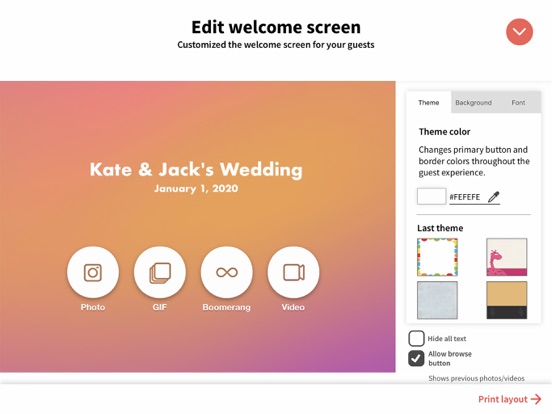This screenshot has width=552, height=414.
Task: Choose the gold and black theme thumbnail
Action: [x=507, y=300]
